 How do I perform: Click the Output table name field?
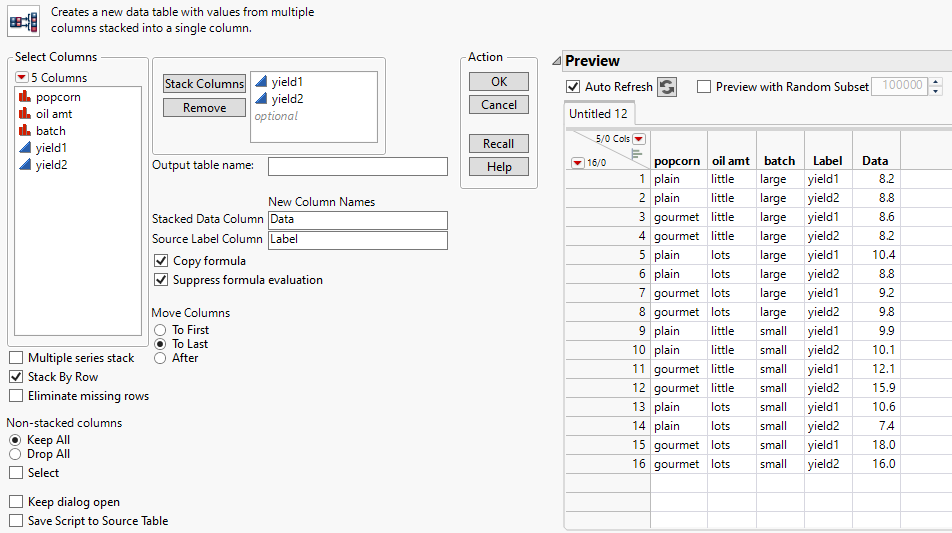(357, 166)
